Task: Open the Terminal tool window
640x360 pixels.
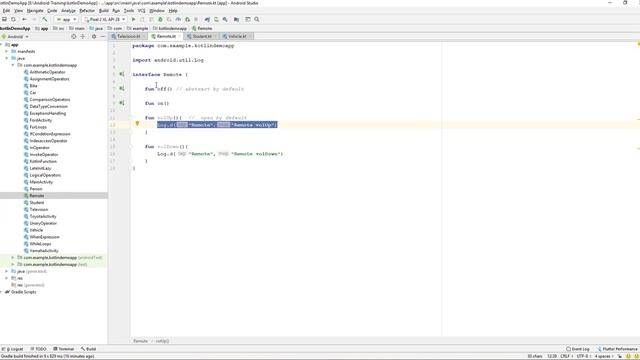Action: [63, 349]
